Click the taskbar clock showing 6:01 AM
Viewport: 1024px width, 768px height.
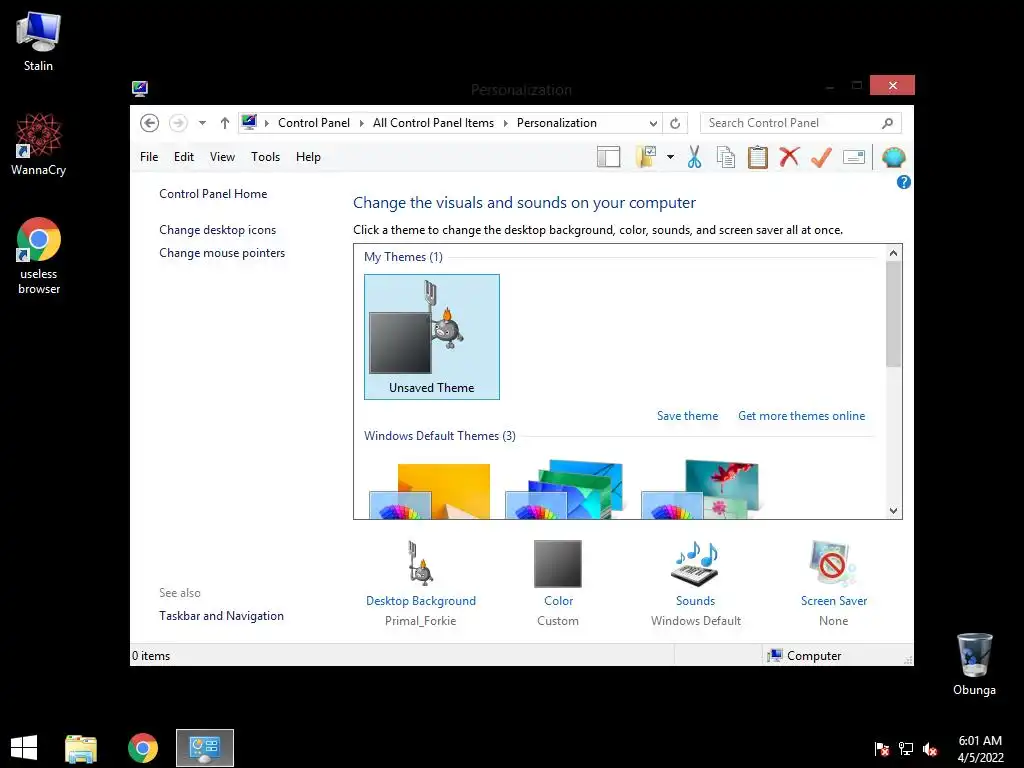point(980,748)
